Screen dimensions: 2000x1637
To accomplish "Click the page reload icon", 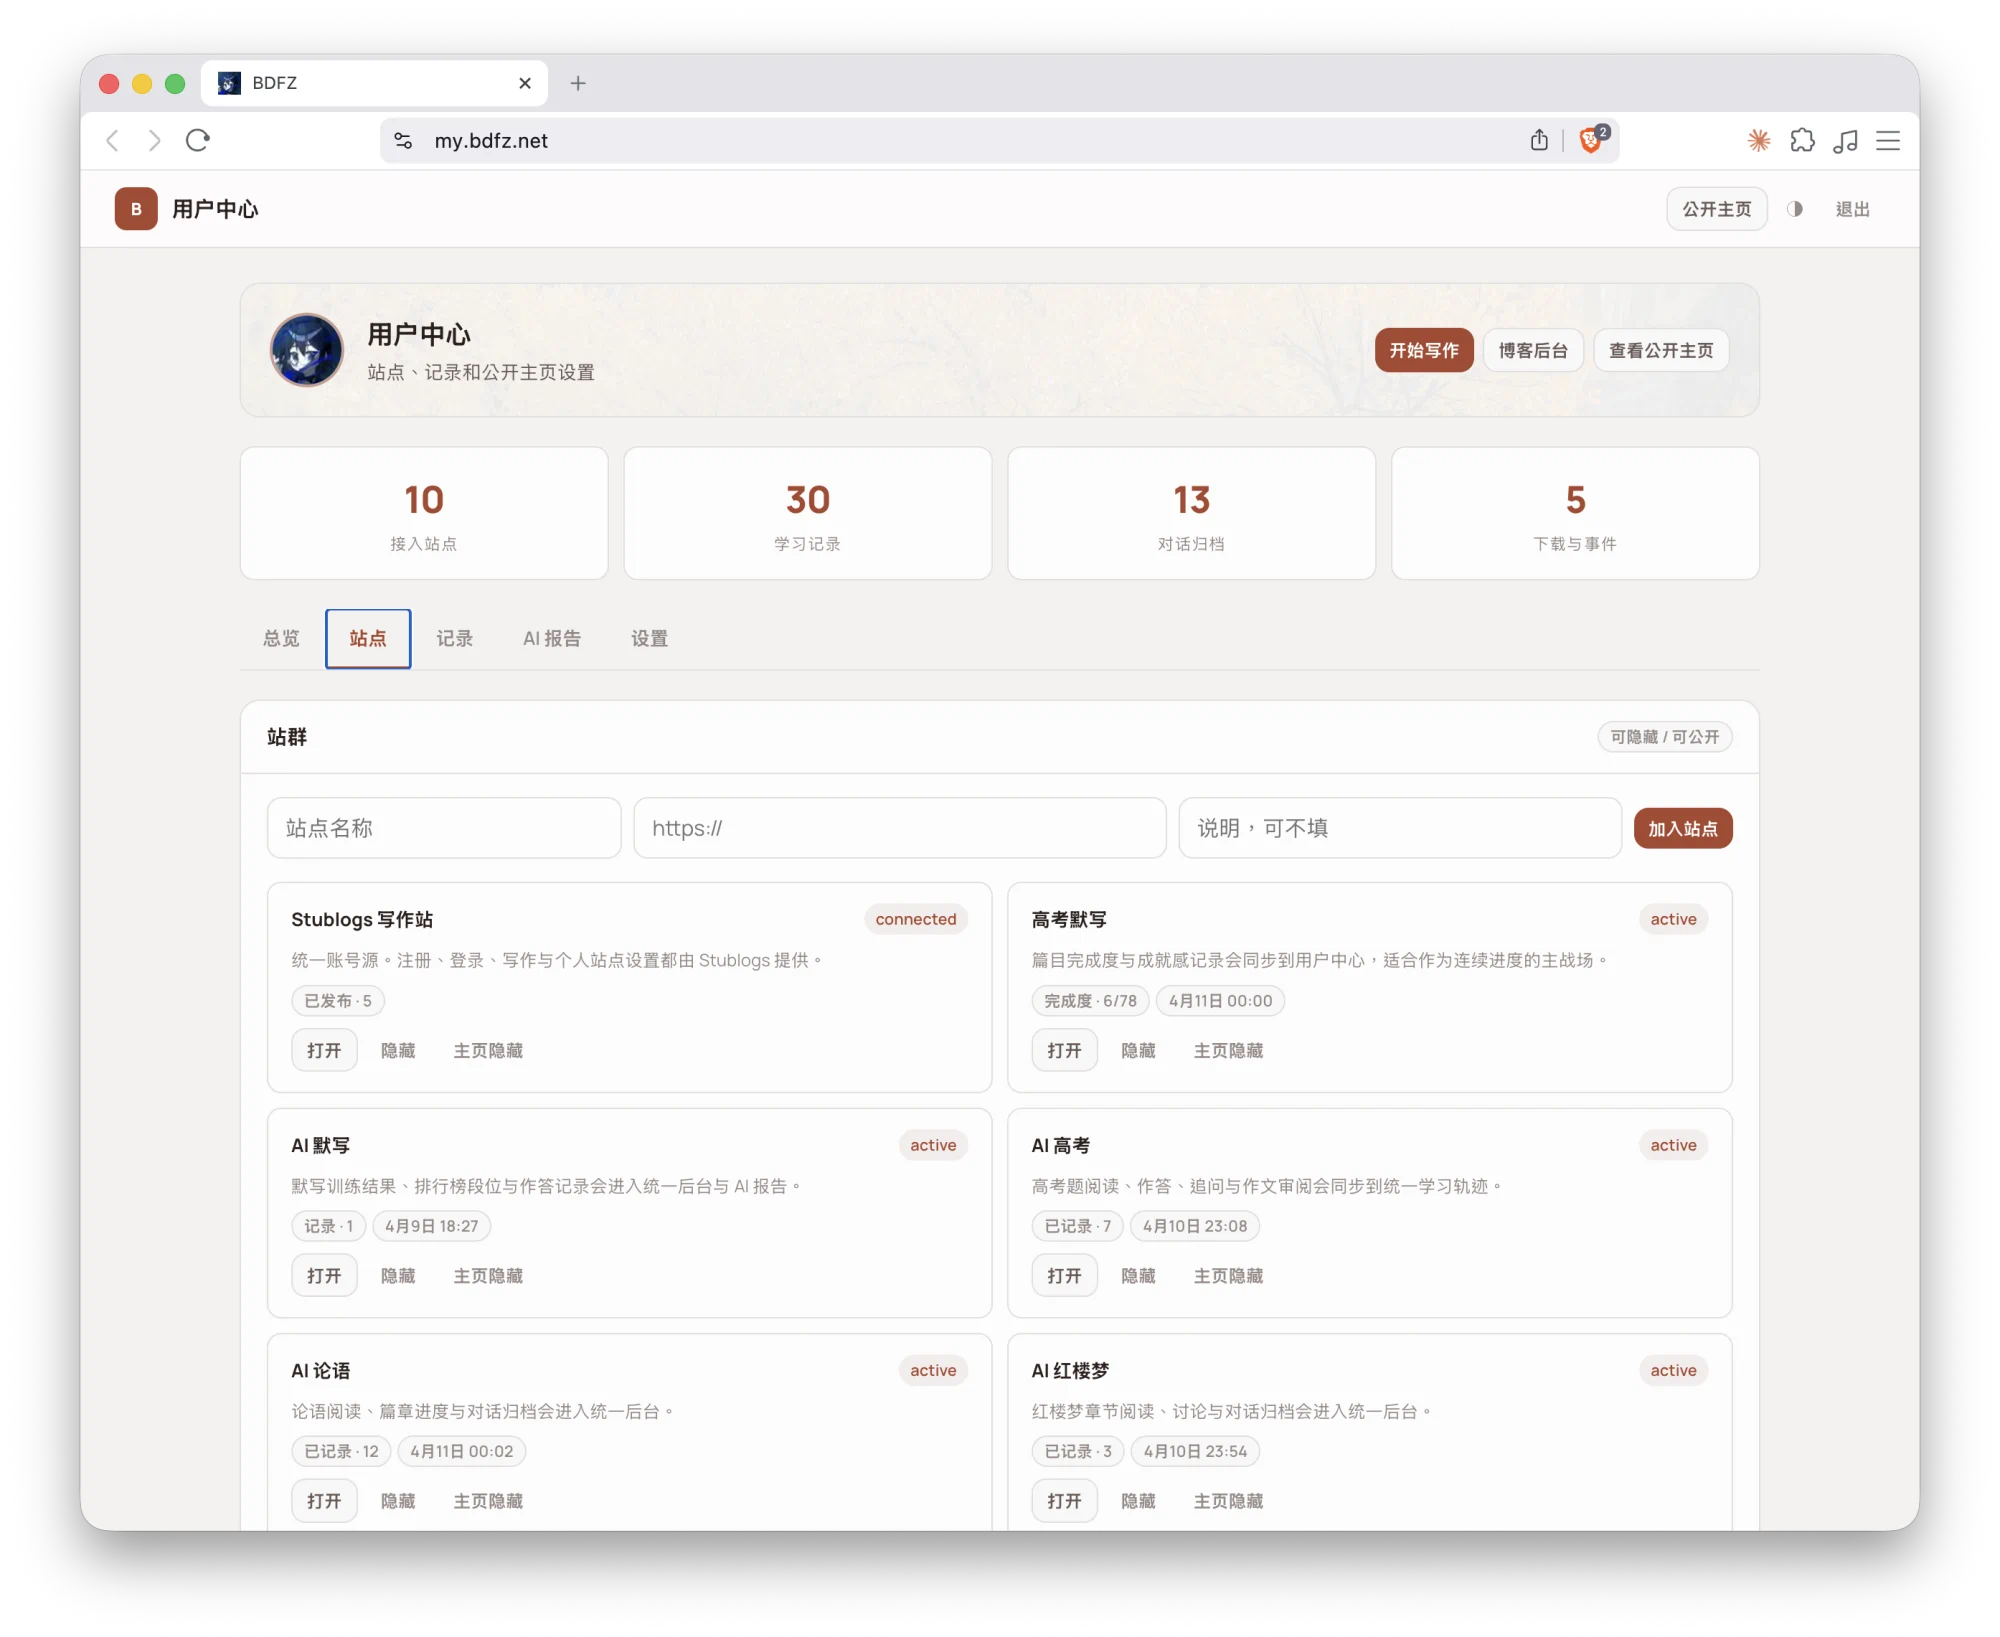I will point(197,141).
